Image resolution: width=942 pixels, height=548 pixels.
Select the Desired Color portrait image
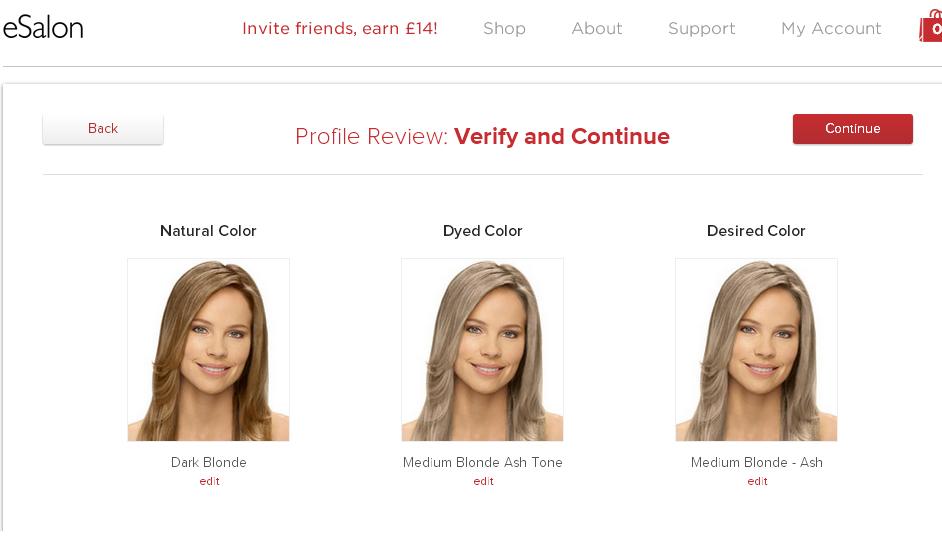756,350
